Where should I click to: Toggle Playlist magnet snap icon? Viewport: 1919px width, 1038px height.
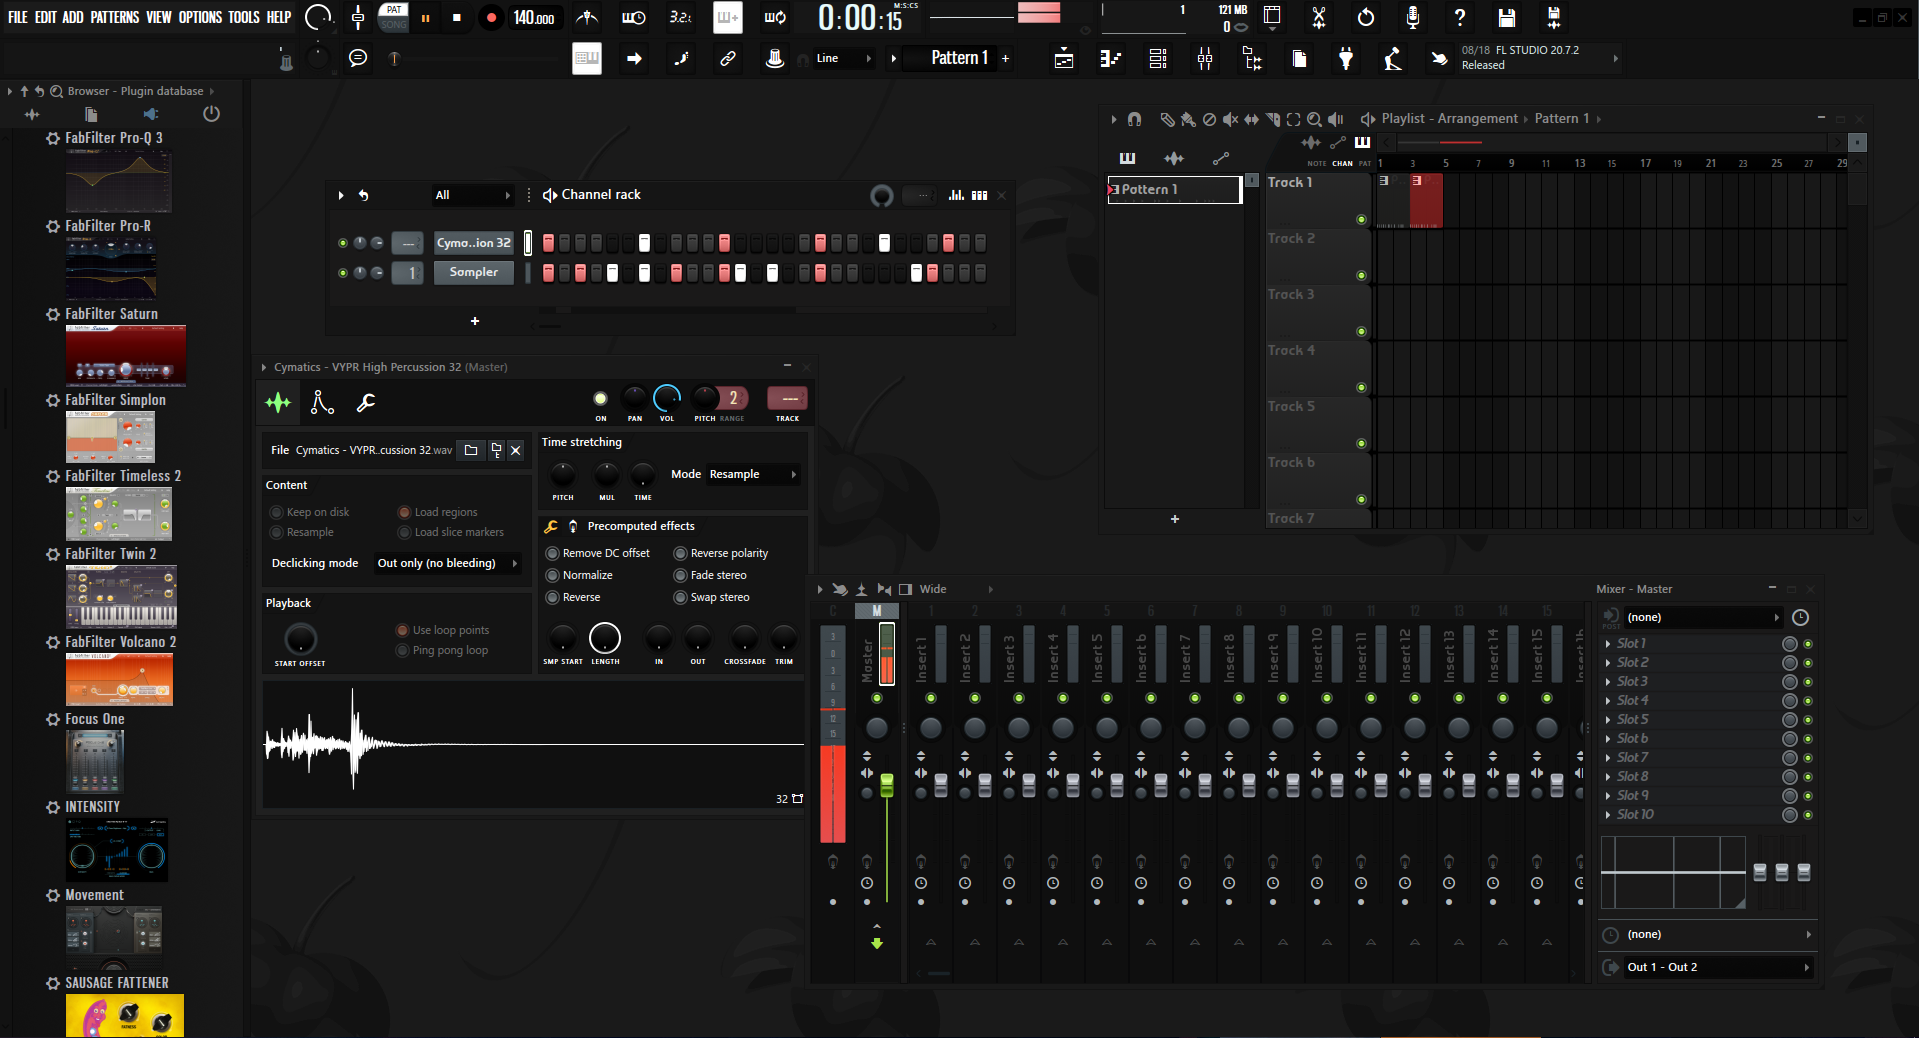point(1134,119)
